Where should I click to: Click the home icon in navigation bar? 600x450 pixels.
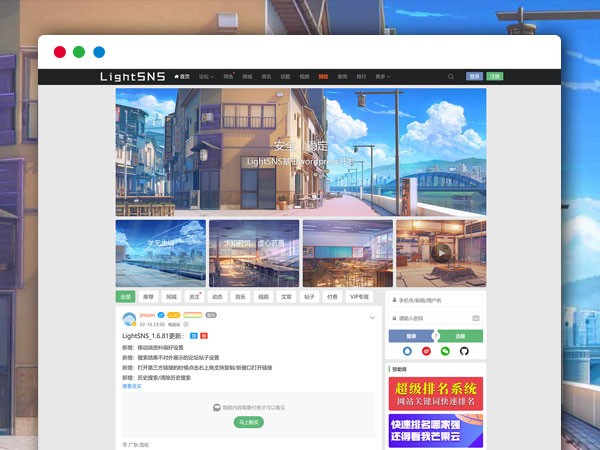176,76
